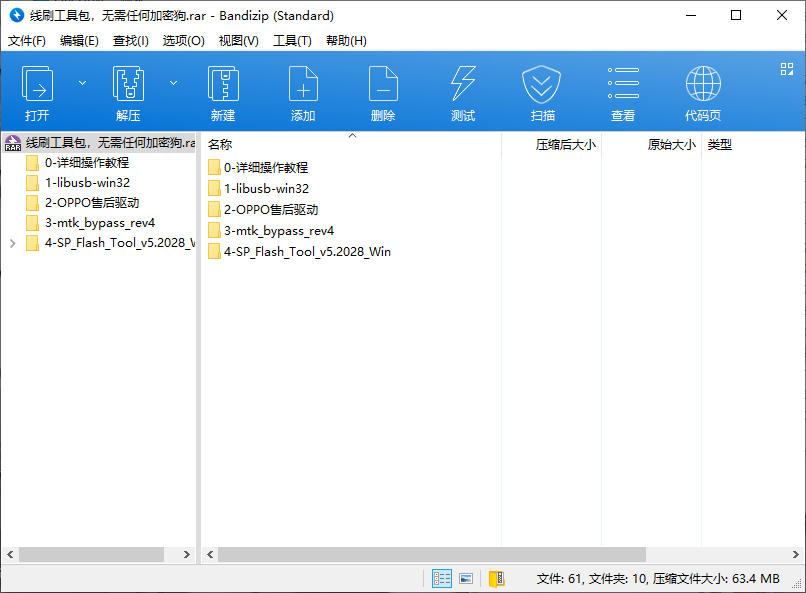Open the dropdown arrow next to 打开
The width and height of the screenshot is (806, 593).
82,83
